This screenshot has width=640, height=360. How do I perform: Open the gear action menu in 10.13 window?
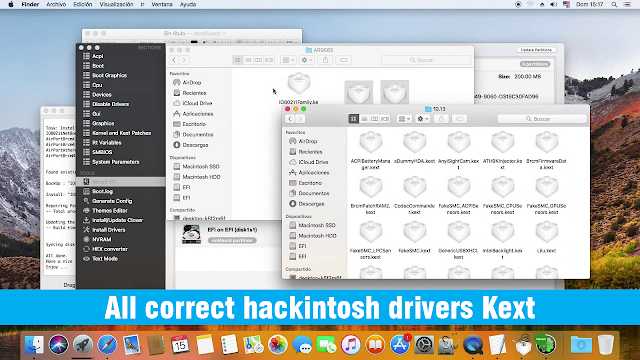pos(422,119)
